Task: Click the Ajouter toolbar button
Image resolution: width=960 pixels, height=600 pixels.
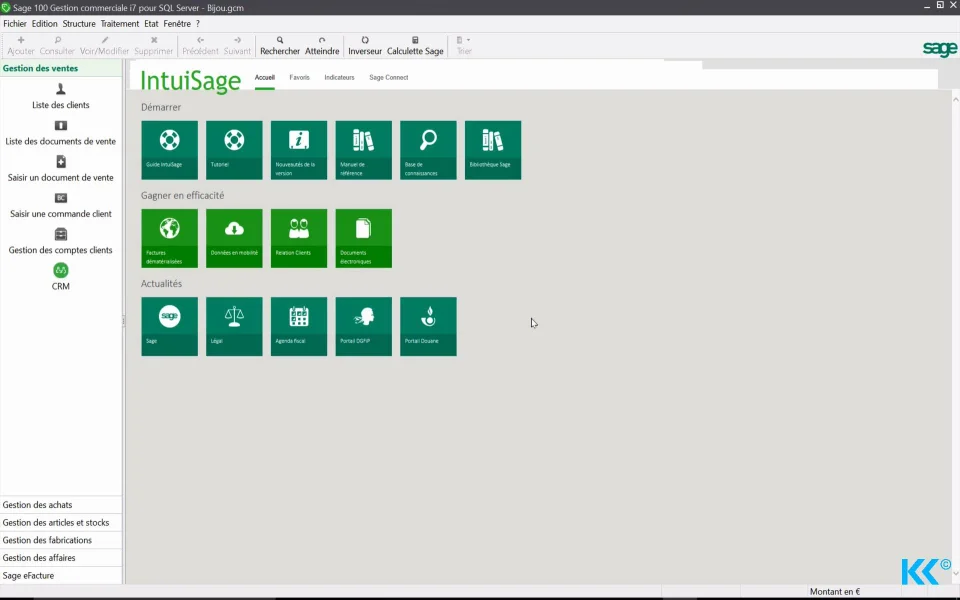Action: [21, 46]
